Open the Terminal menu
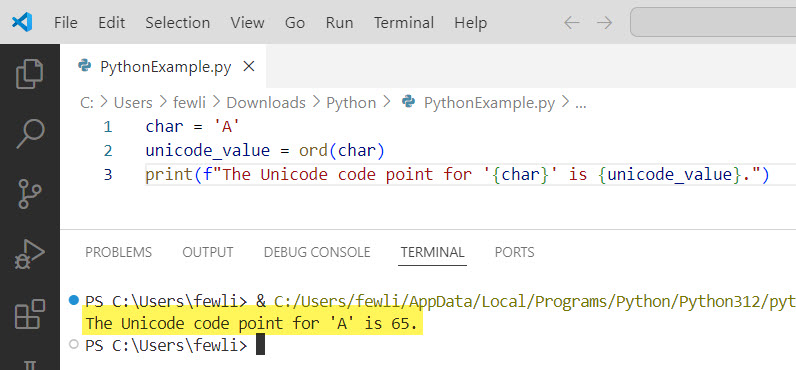796x370 pixels. tap(404, 23)
